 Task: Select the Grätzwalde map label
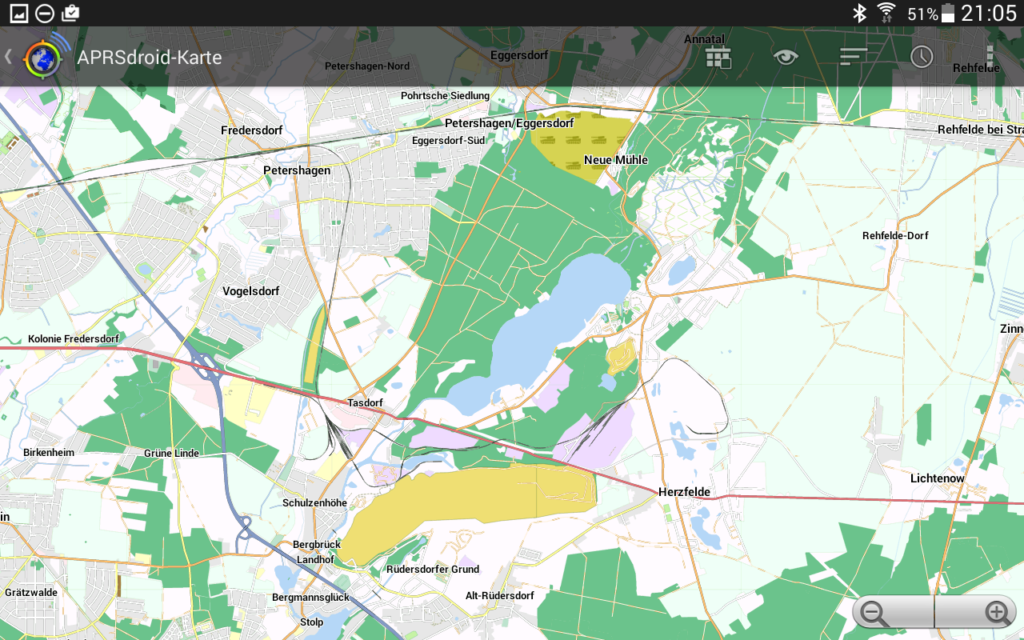(31, 592)
